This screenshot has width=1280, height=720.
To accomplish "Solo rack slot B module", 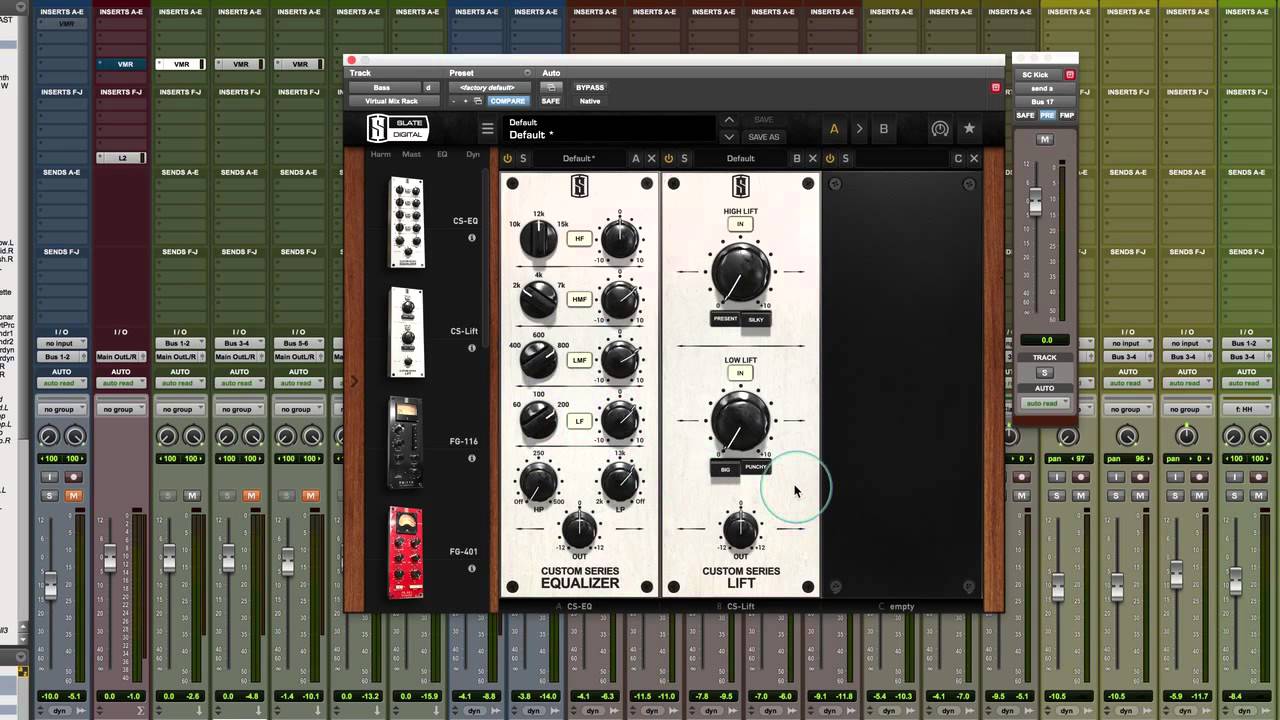I will tap(684, 158).
